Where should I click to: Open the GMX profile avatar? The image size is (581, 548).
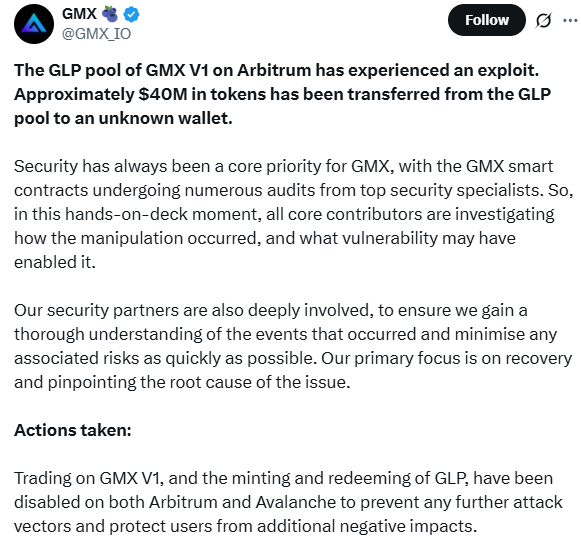34,24
